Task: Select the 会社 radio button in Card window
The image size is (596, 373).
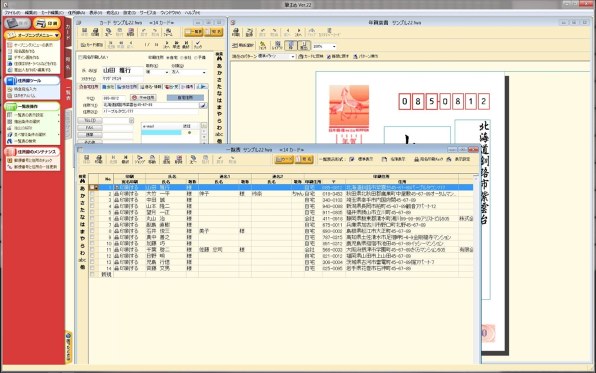Action: 182,57
